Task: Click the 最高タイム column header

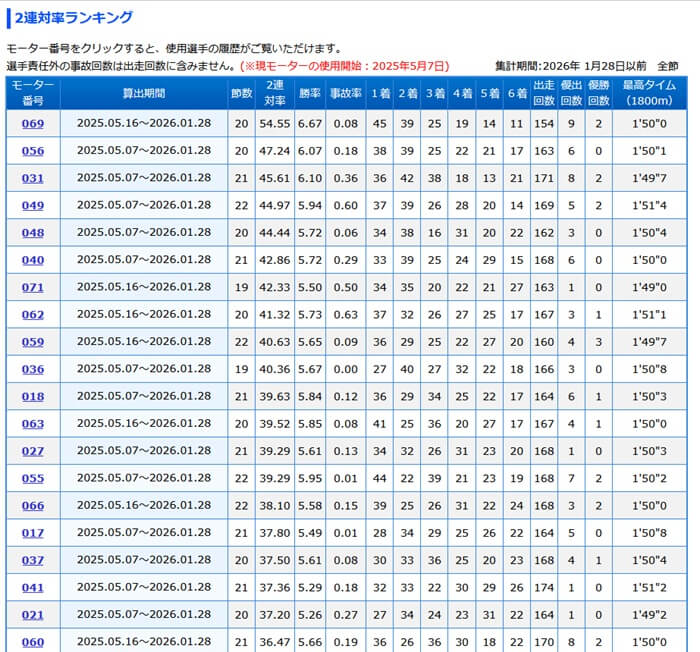Action: point(650,93)
